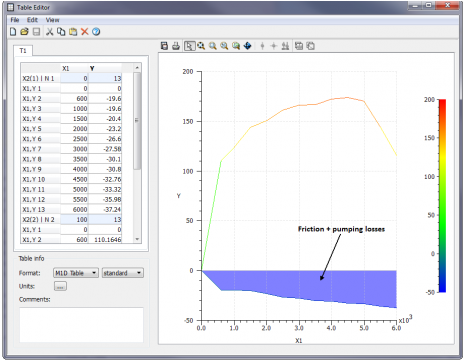Click the red Delete X icon
Viewport: 463px width, 360px height.
click(x=85, y=32)
